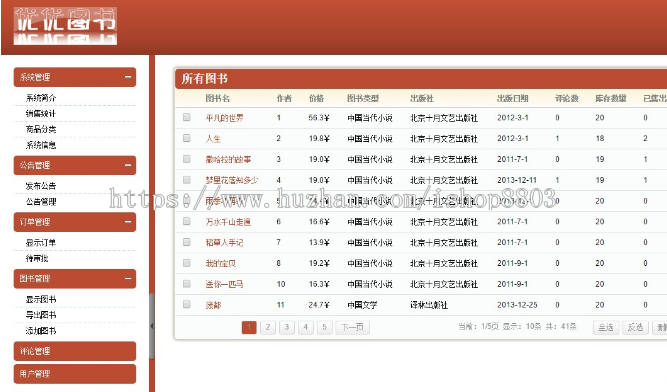Click the 优优图书 logo
Image resolution: width=667 pixels, height=392 pixels.
tap(65, 26)
